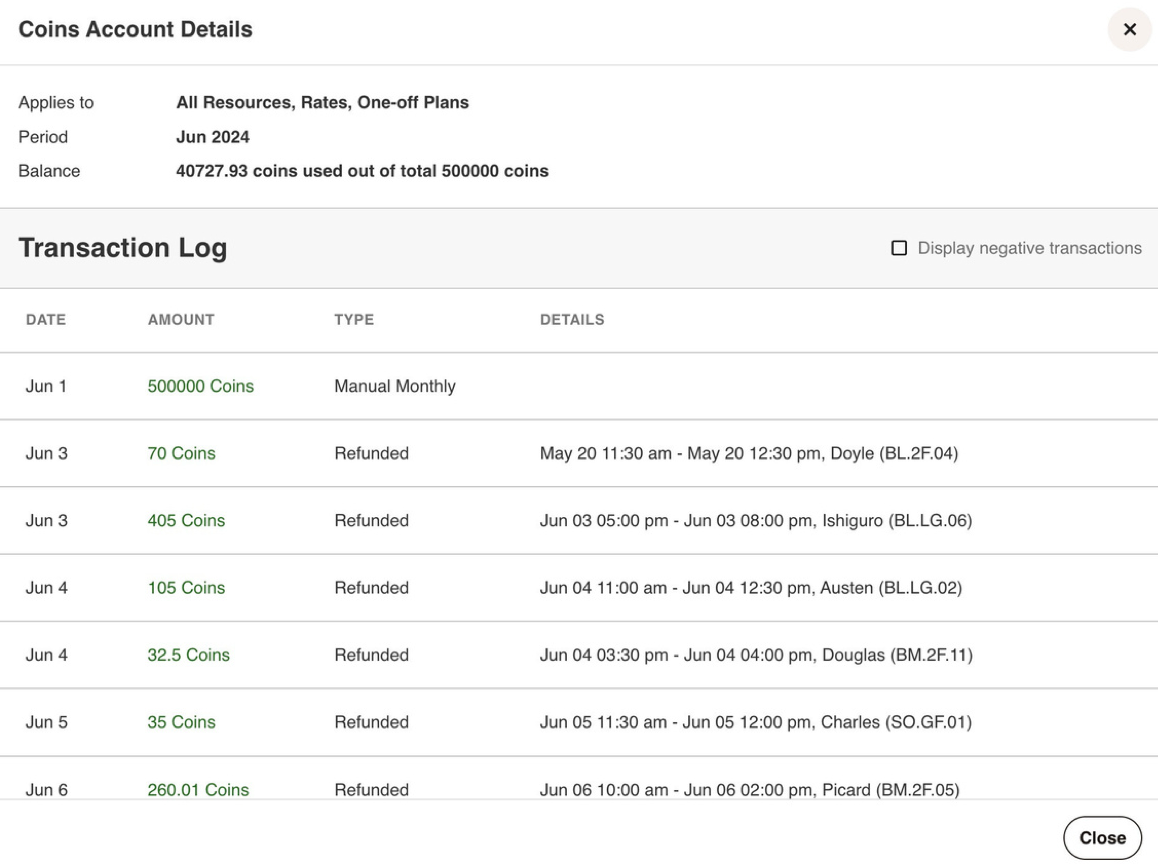Select the Charles (SO.GF.01) booking details

(755, 722)
